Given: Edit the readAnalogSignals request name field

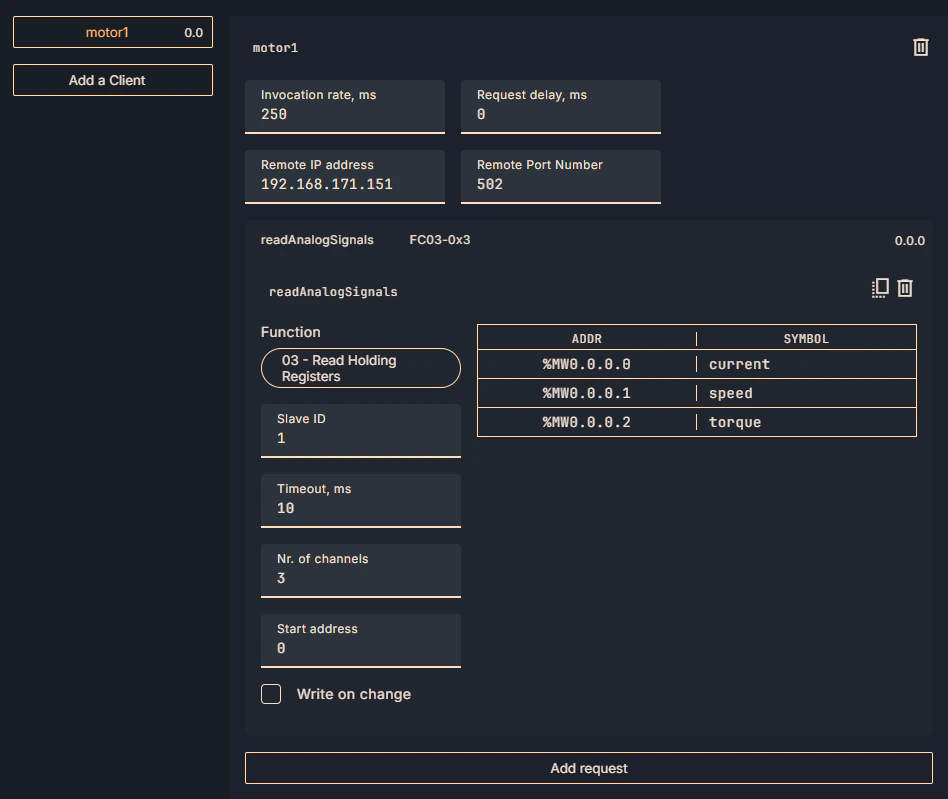Looking at the screenshot, I should click(x=333, y=292).
